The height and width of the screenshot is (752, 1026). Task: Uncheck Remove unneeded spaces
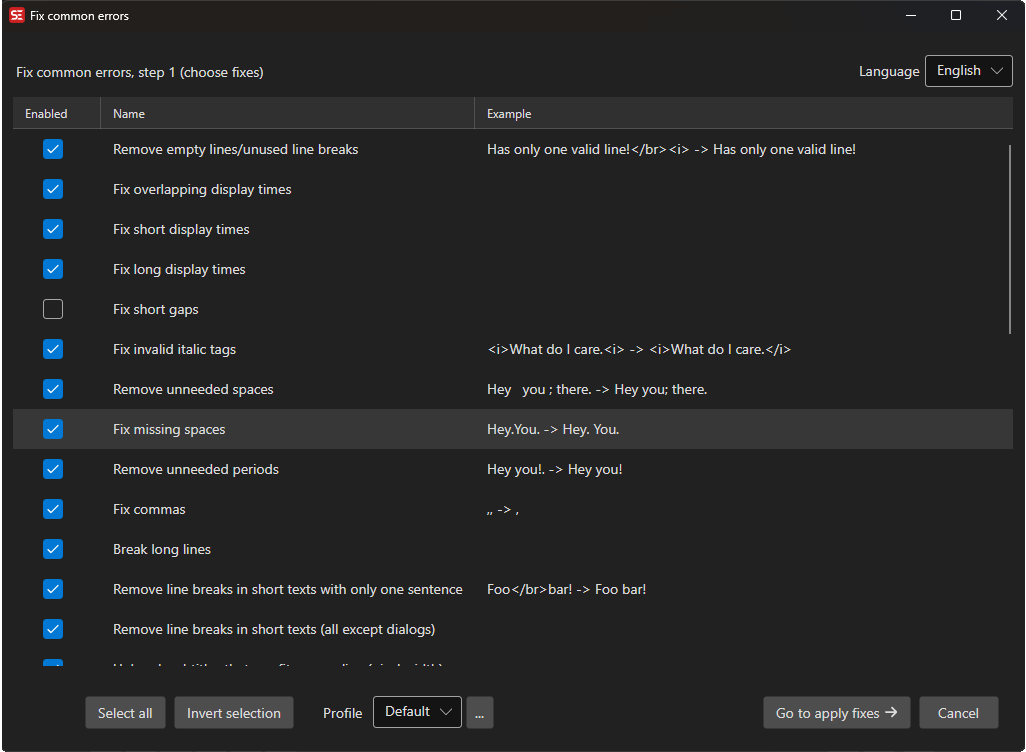52,389
